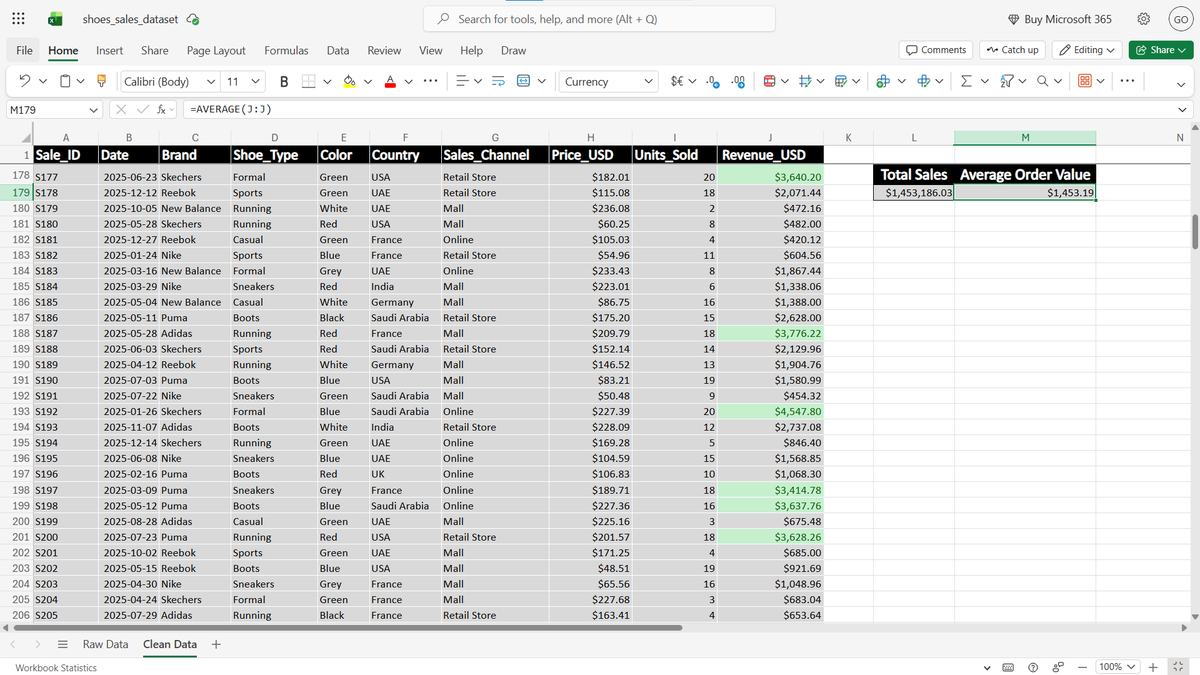Viewport: 1200px width, 675px height.
Task: Open the Undo history dropdown arrow
Action: (43, 82)
